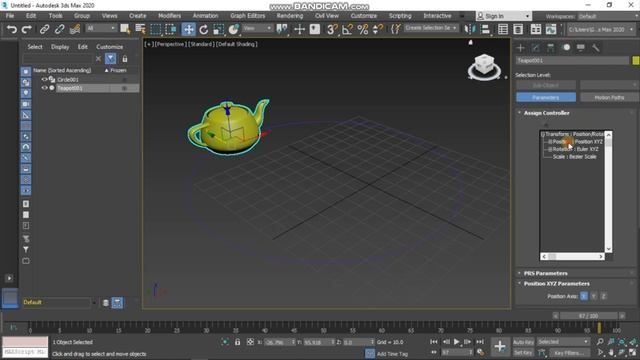Open Select by Name dialog icon
640x360 pixels.
(x=140, y=29)
